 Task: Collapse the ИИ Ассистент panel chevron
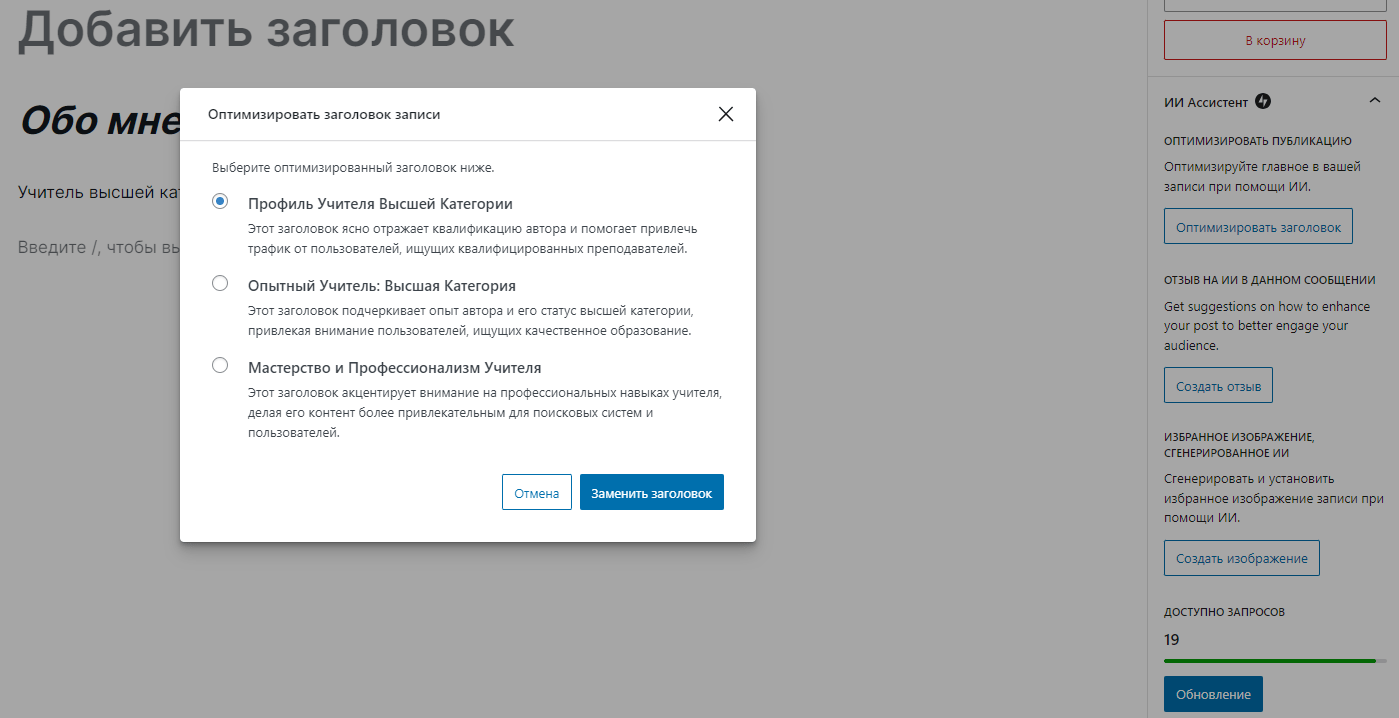click(x=1375, y=101)
